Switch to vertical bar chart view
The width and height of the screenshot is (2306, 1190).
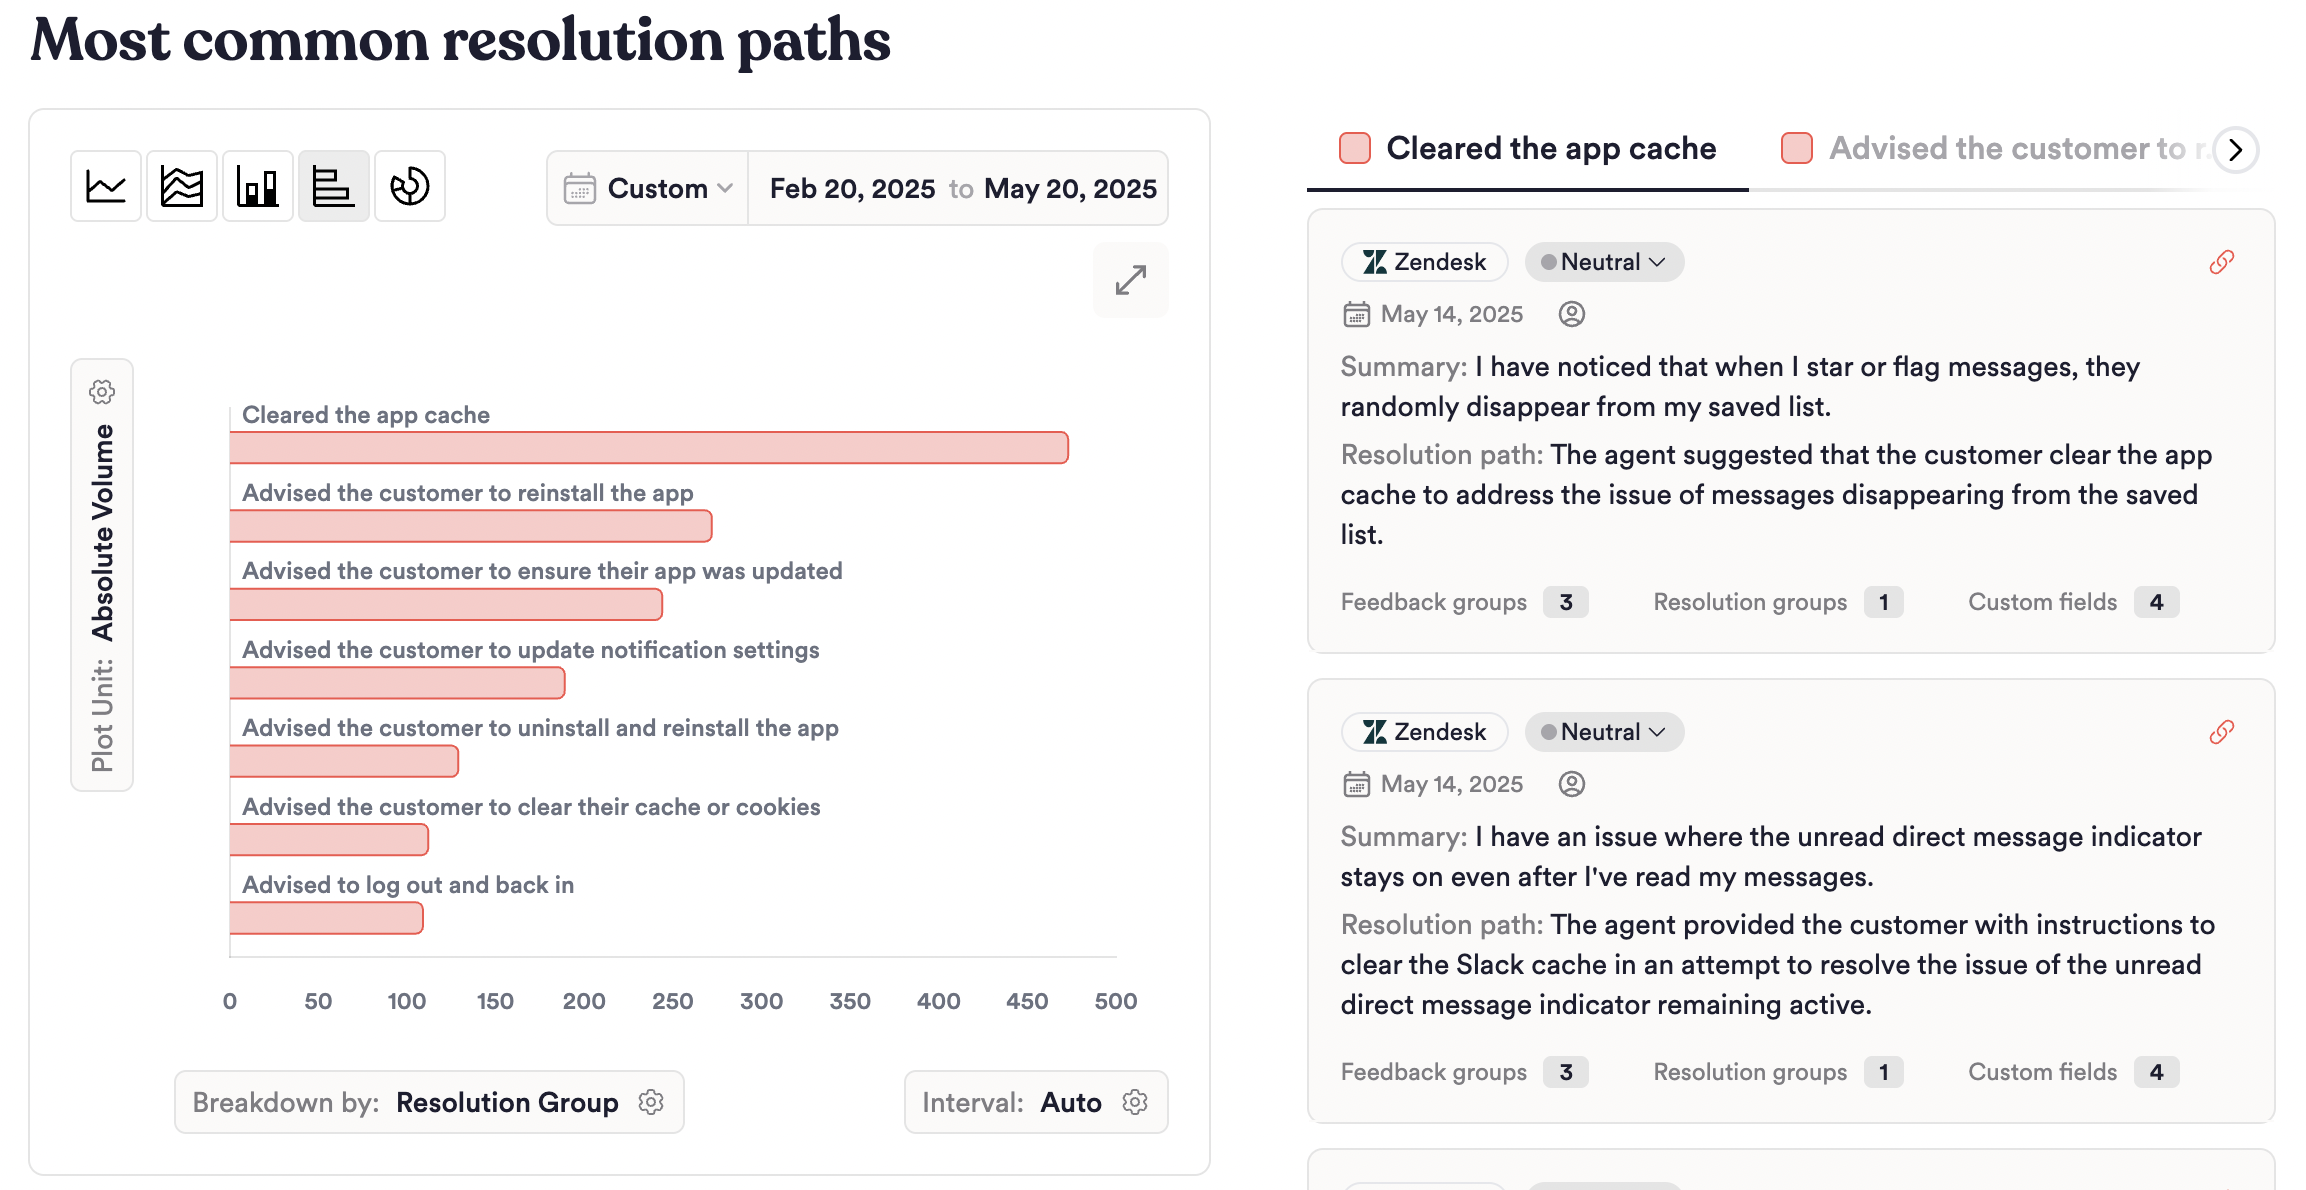click(258, 187)
